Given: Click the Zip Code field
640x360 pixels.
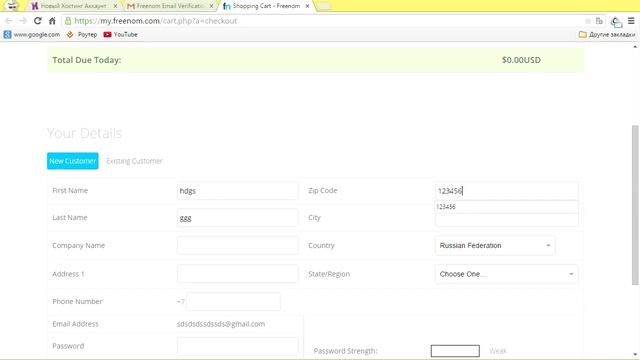Looking at the screenshot, I should (507, 191).
